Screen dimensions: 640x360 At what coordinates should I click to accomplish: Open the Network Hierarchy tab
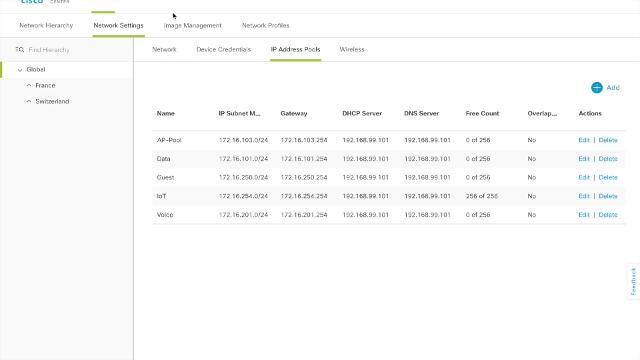pyautogui.click(x=46, y=25)
